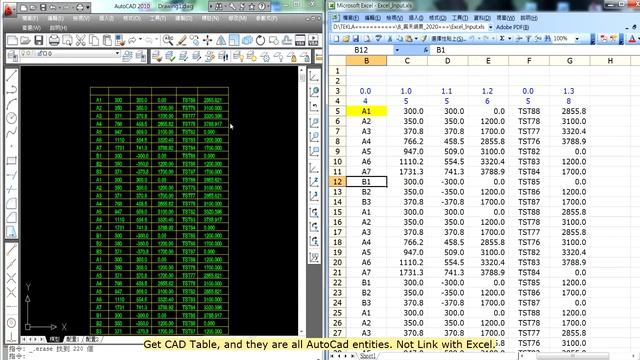
Task: Click Save in AutoCAD's quick access toolbar
Action: click(x=43, y=8)
